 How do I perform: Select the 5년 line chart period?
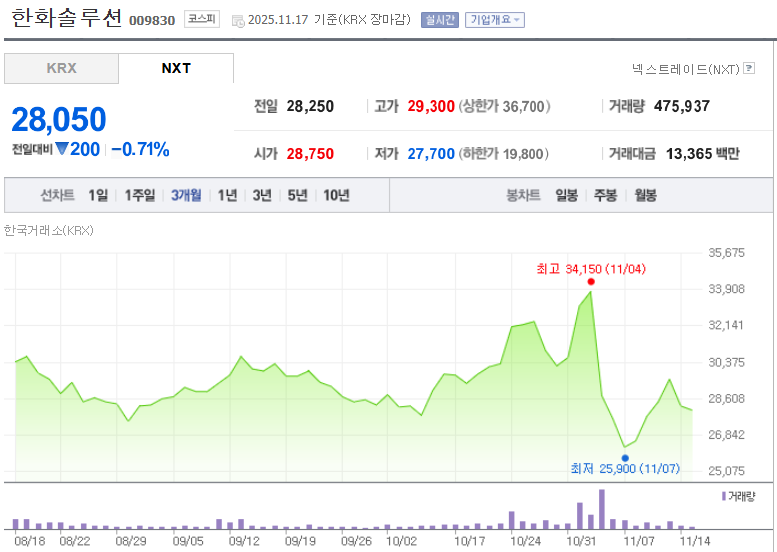point(297,195)
